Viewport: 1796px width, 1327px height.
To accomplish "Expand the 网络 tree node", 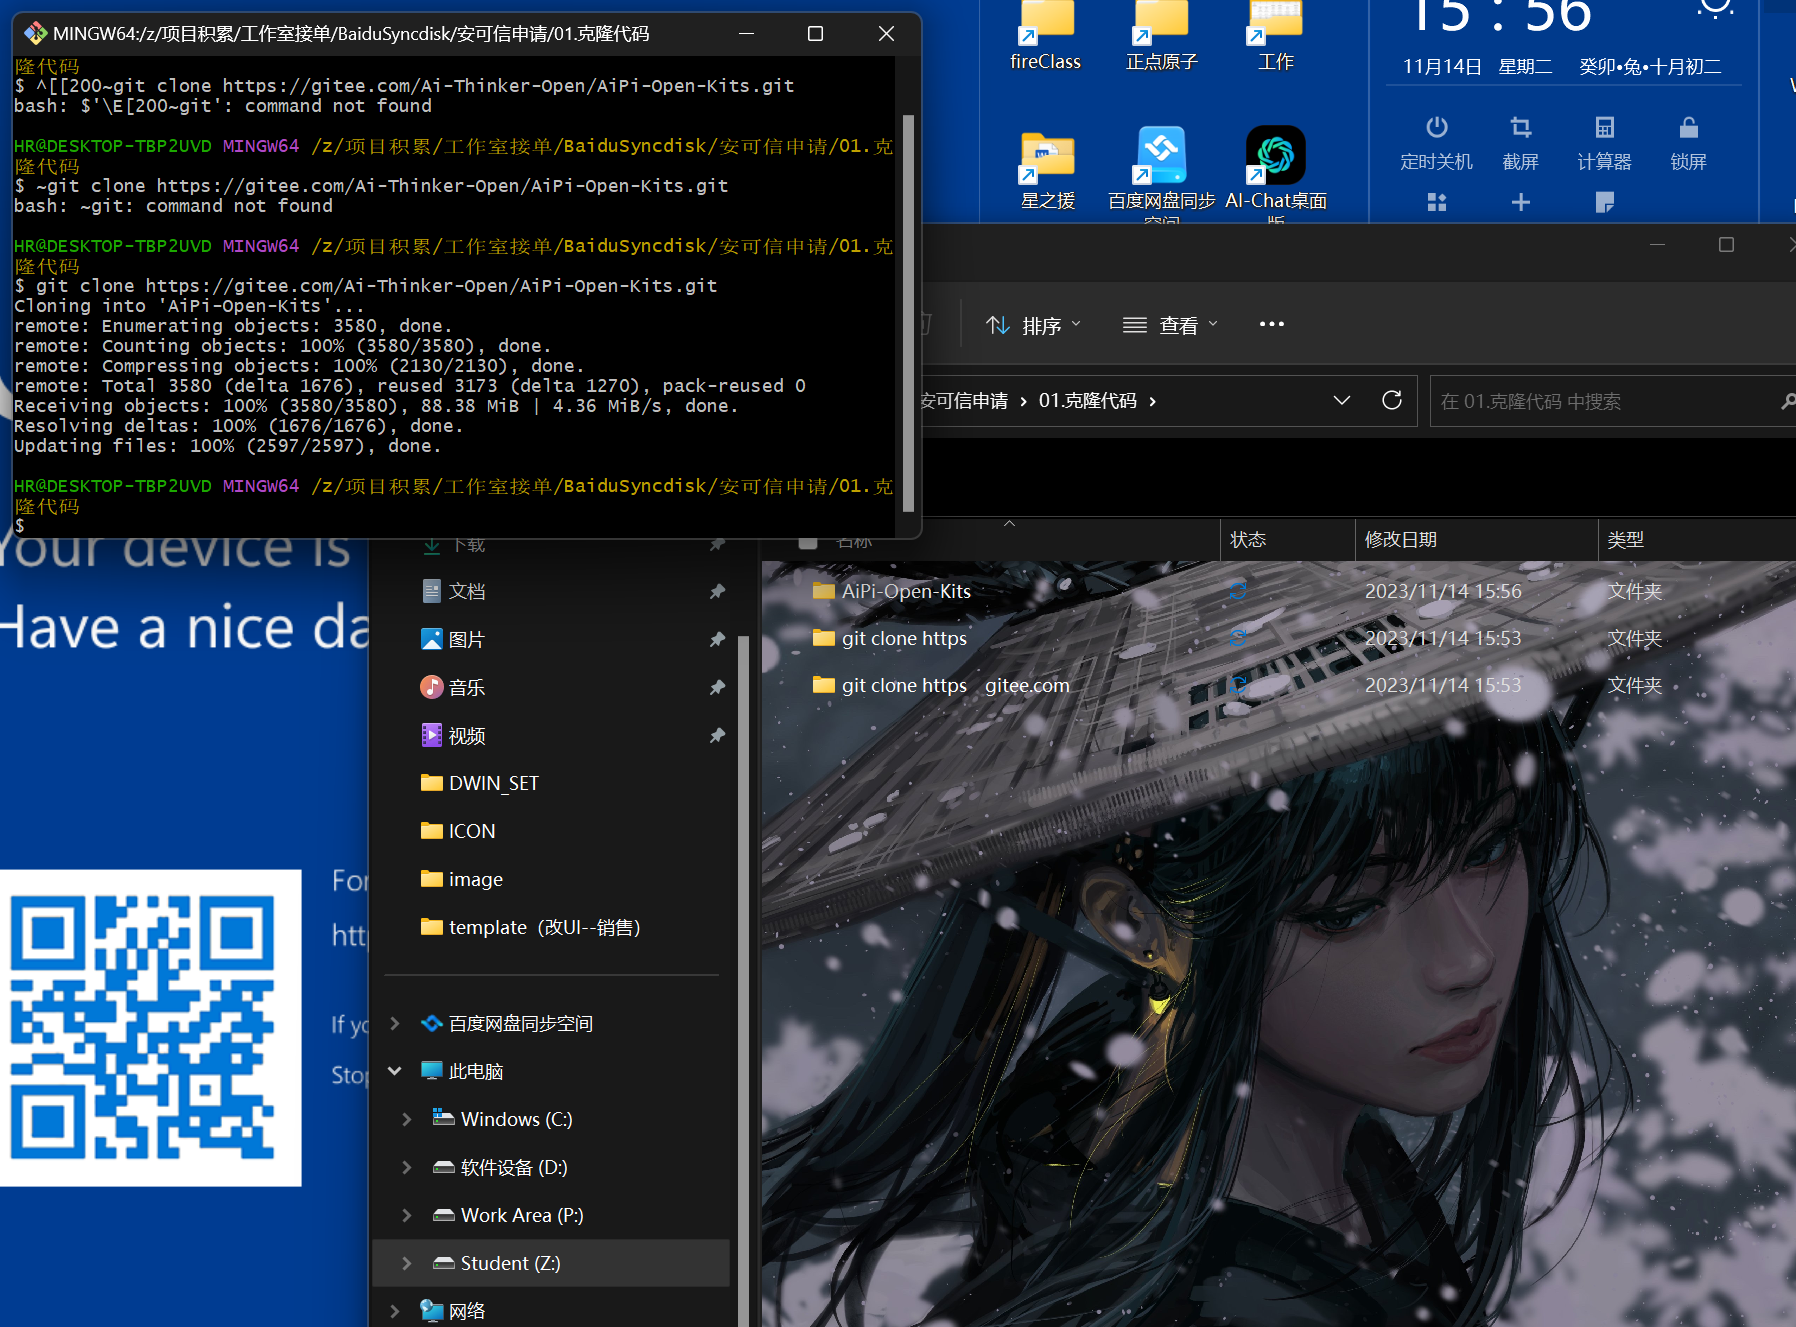I will (x=395, y=1311).
